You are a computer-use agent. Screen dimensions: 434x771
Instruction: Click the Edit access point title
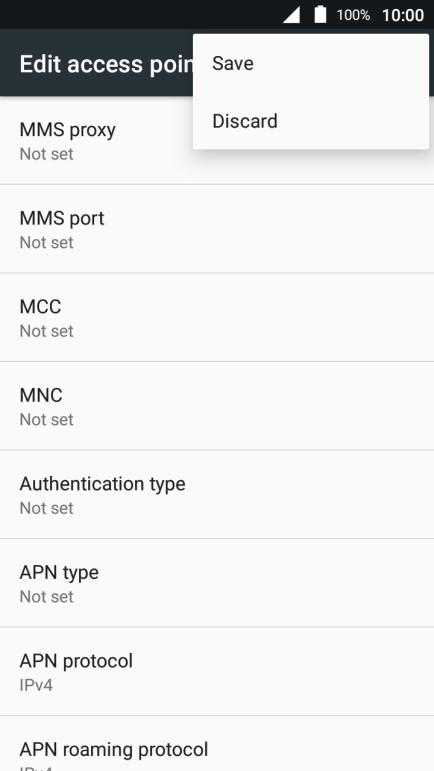pyautogui.click(x=106, y=64)
